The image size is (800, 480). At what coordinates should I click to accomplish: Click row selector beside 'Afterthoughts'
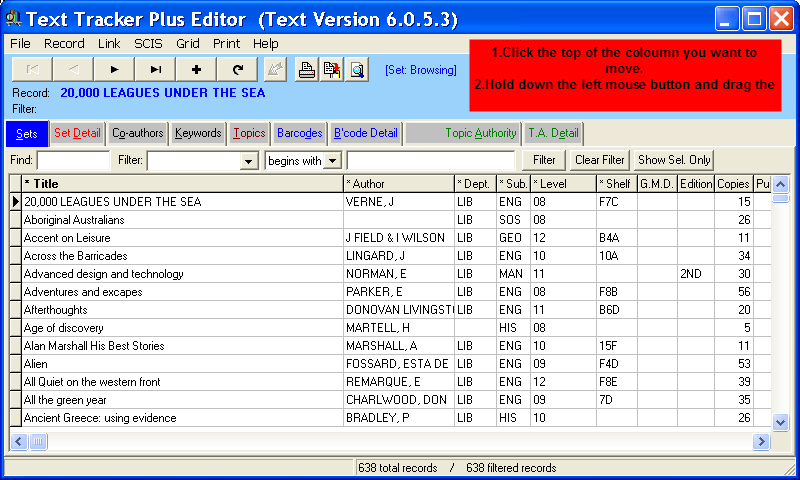coord(15,310)
